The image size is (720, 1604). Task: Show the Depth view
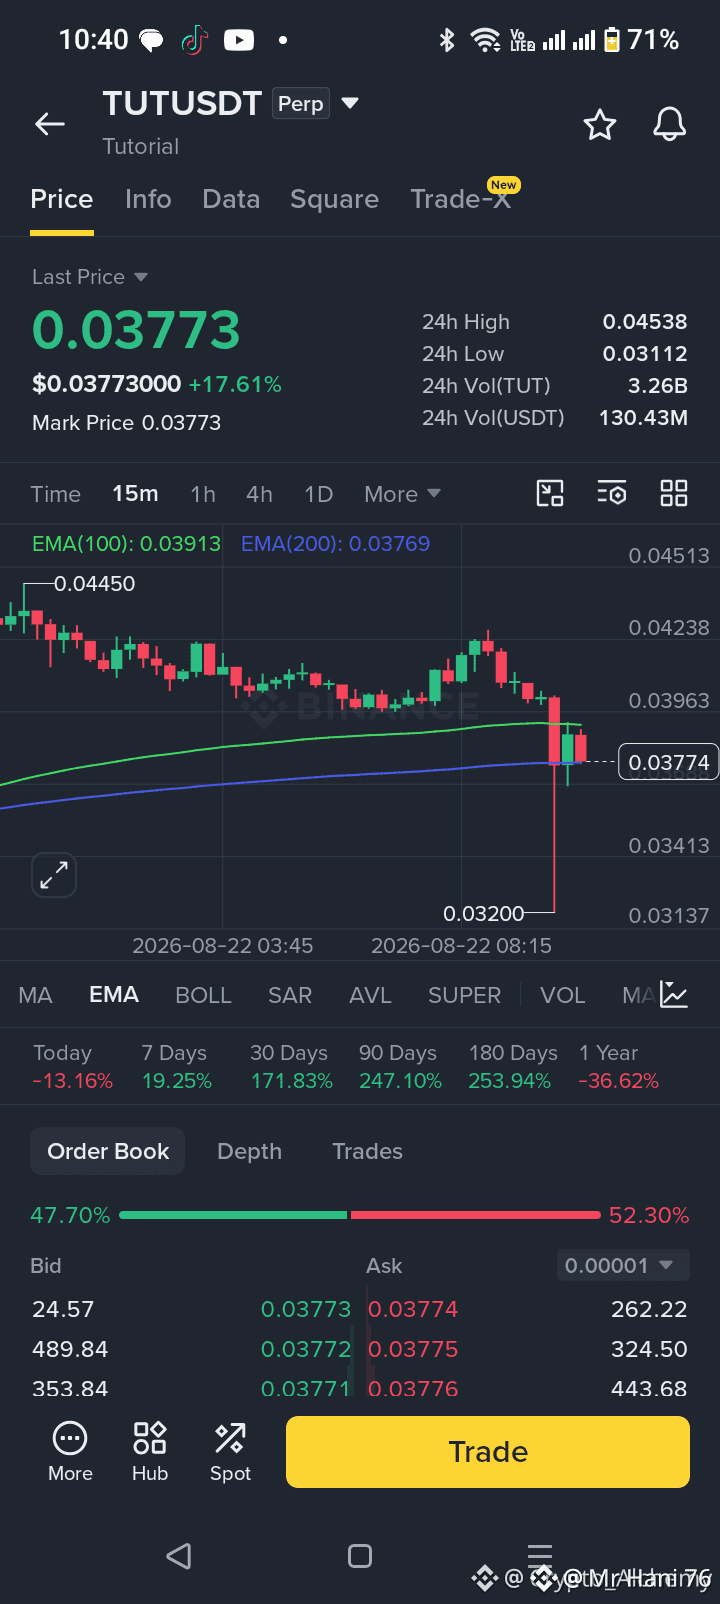click(x=249, y=1151)
